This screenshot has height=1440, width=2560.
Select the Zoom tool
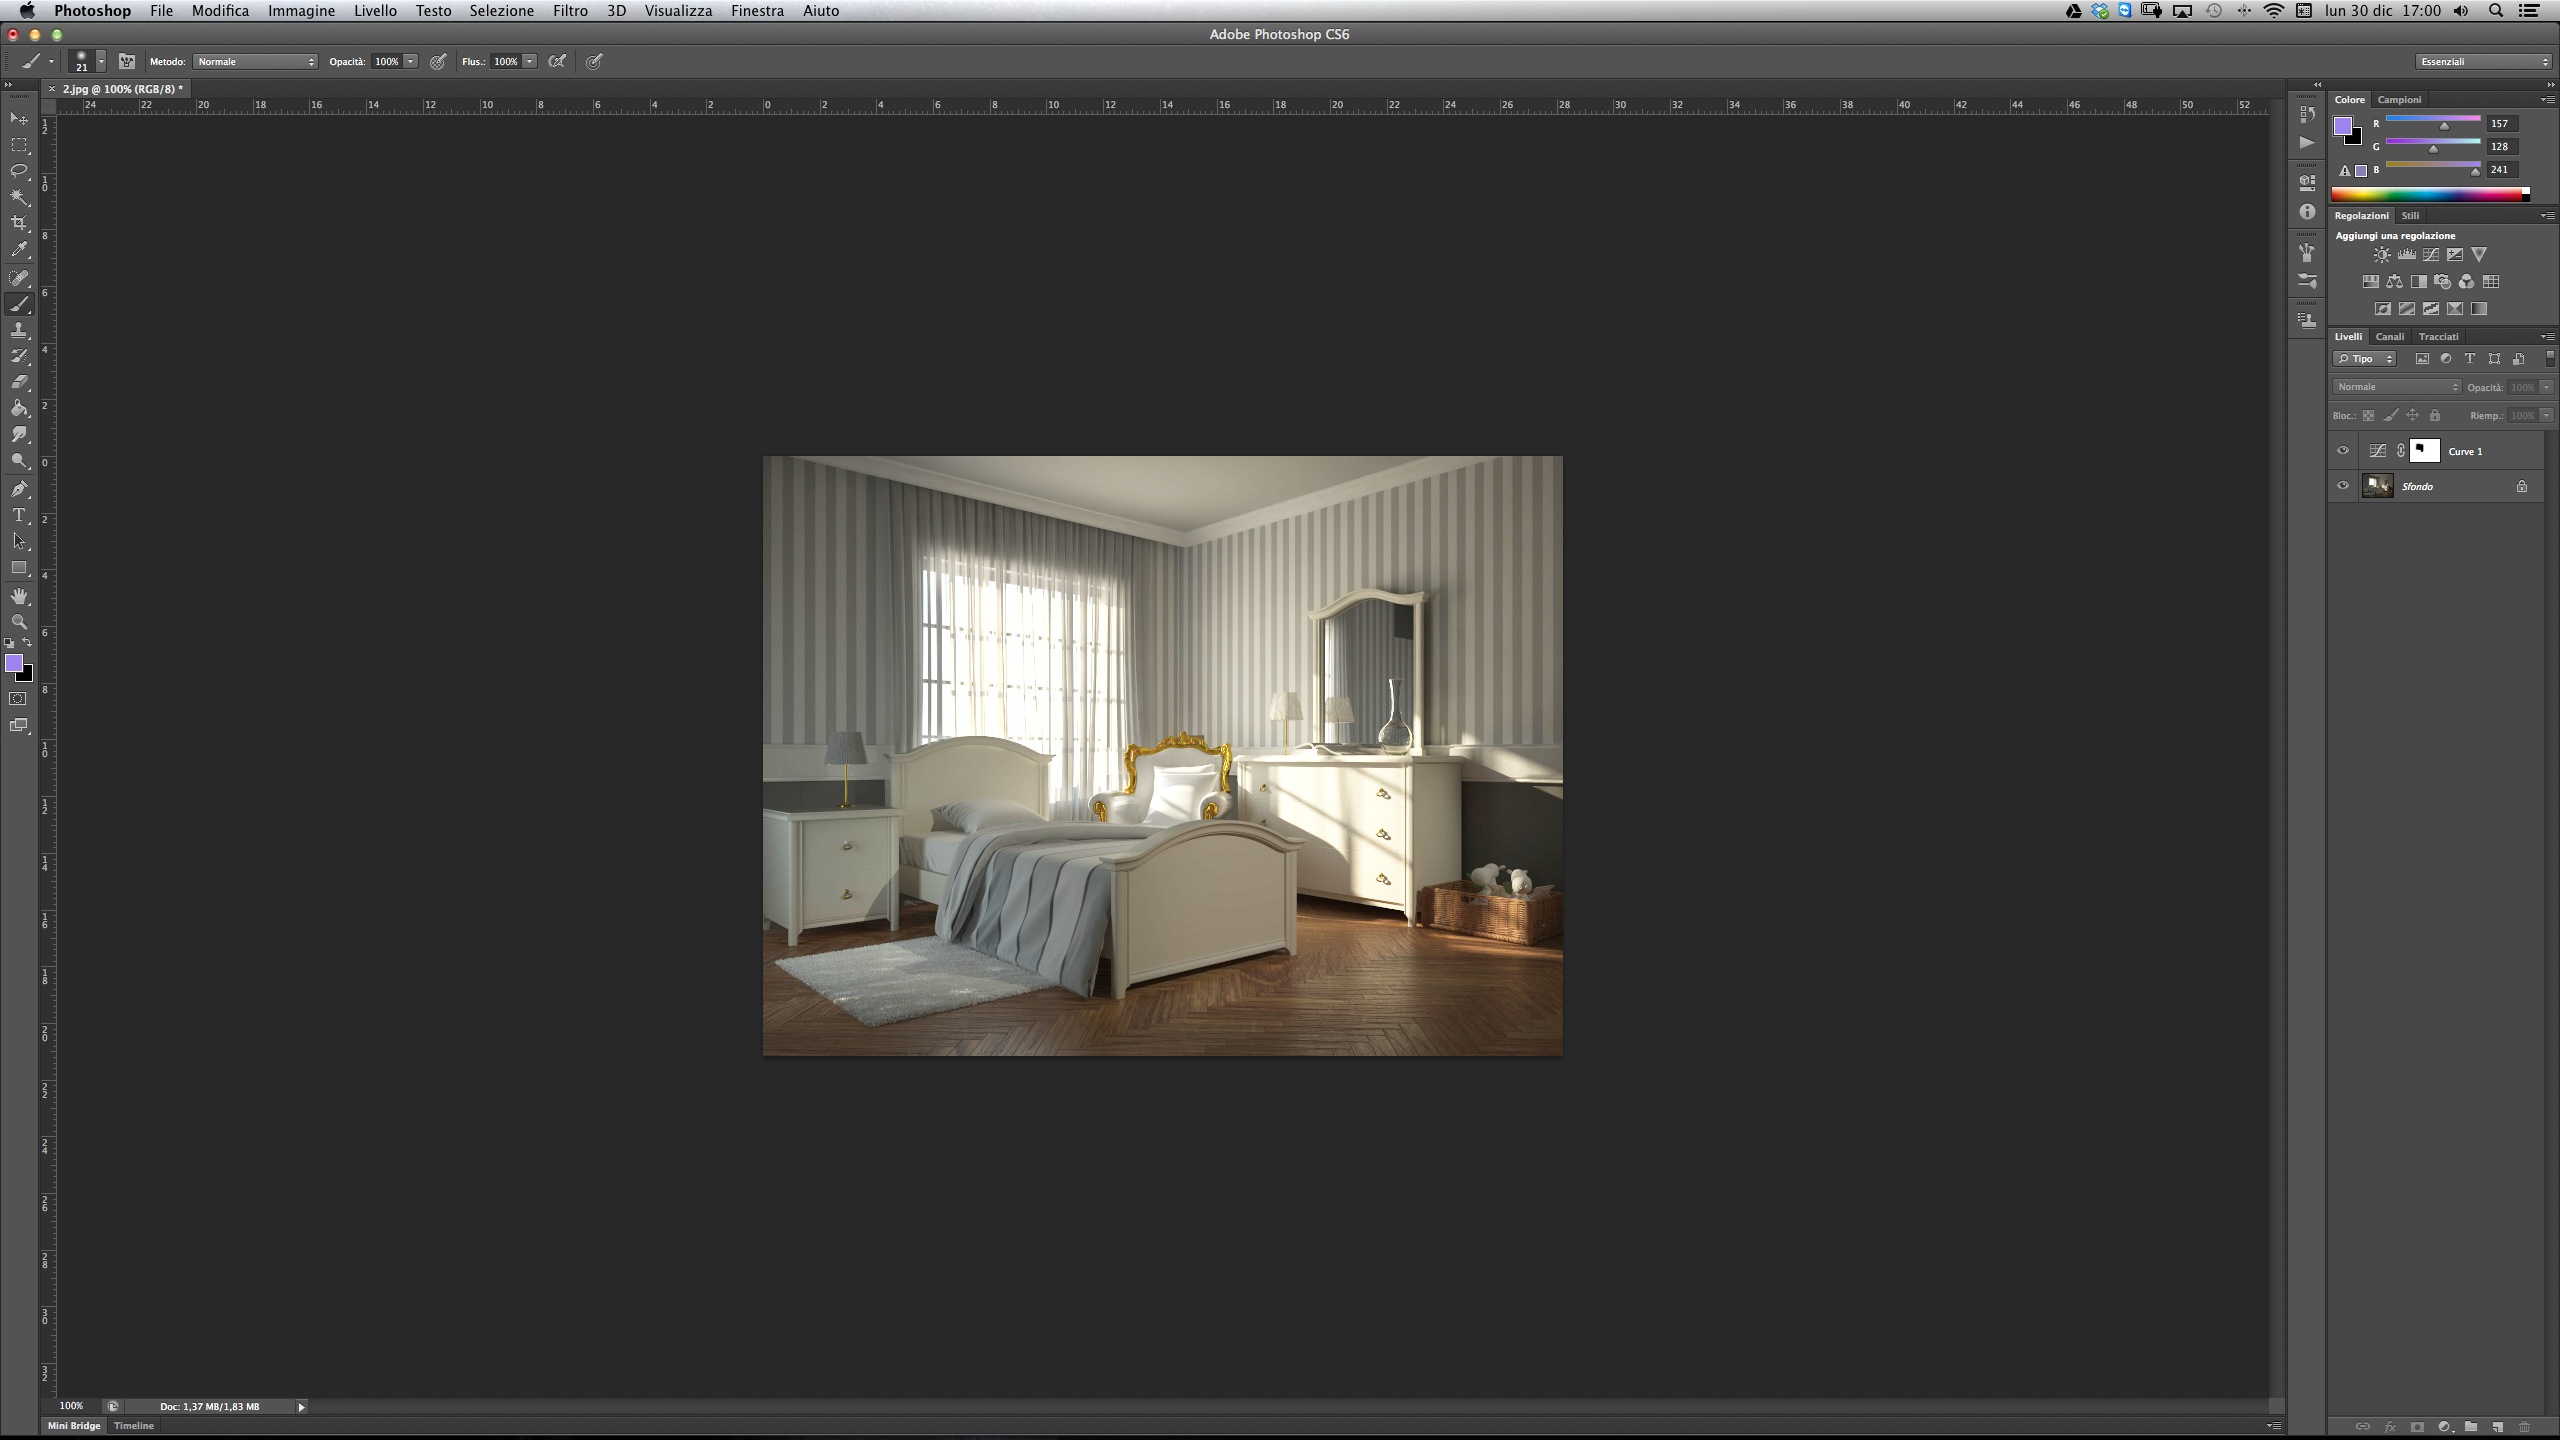click(19, 622)
